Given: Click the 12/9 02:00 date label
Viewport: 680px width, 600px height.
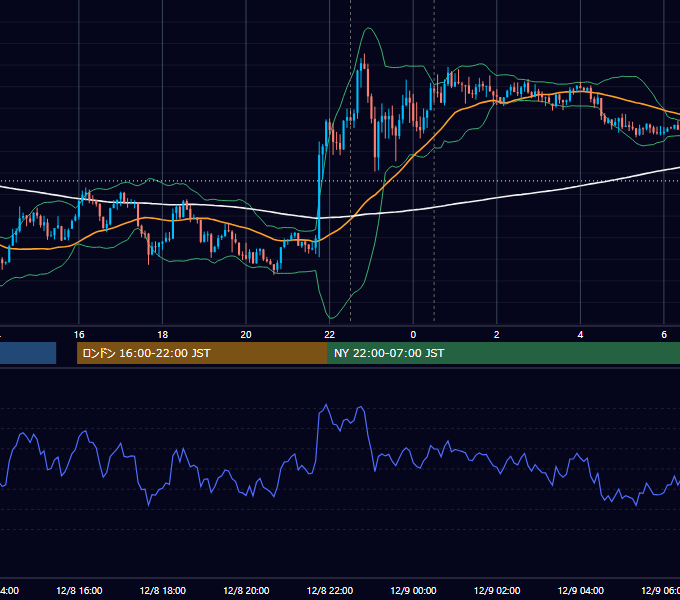Looking at the screenshot, I should (x=497, y=590).
